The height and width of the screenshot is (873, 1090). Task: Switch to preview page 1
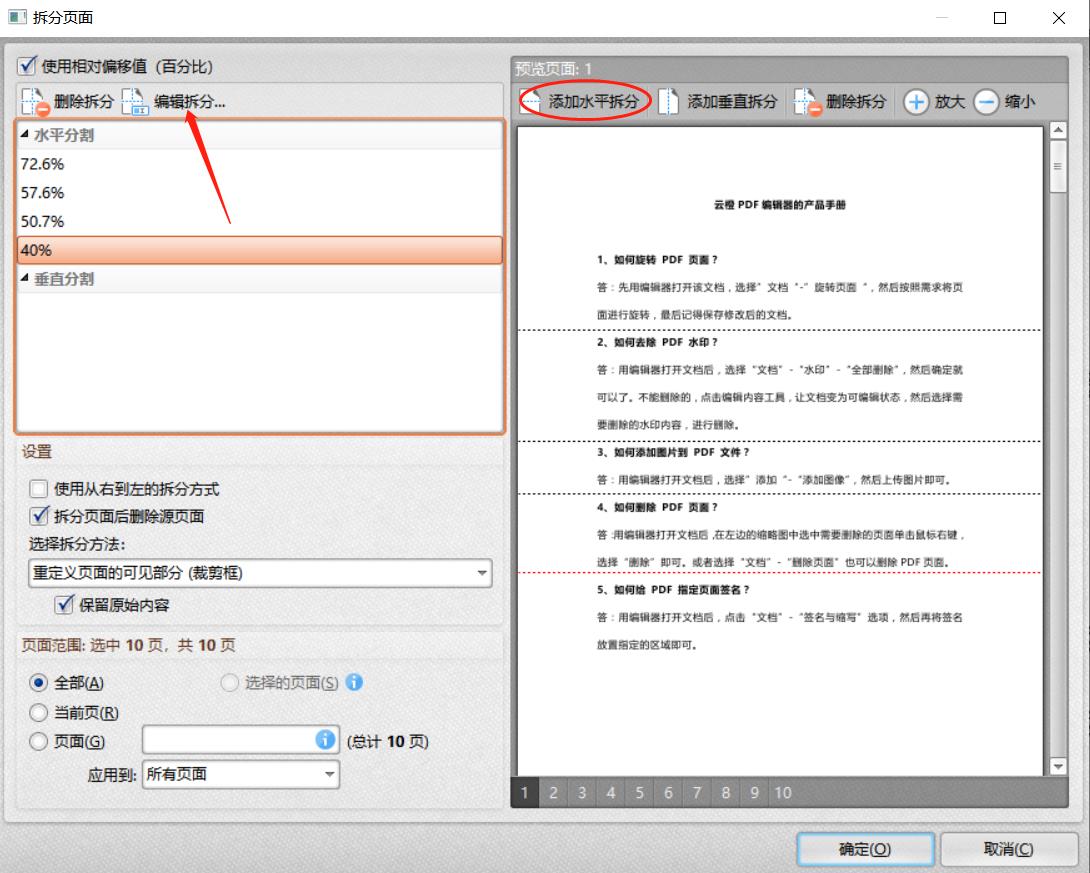(525, 792)
